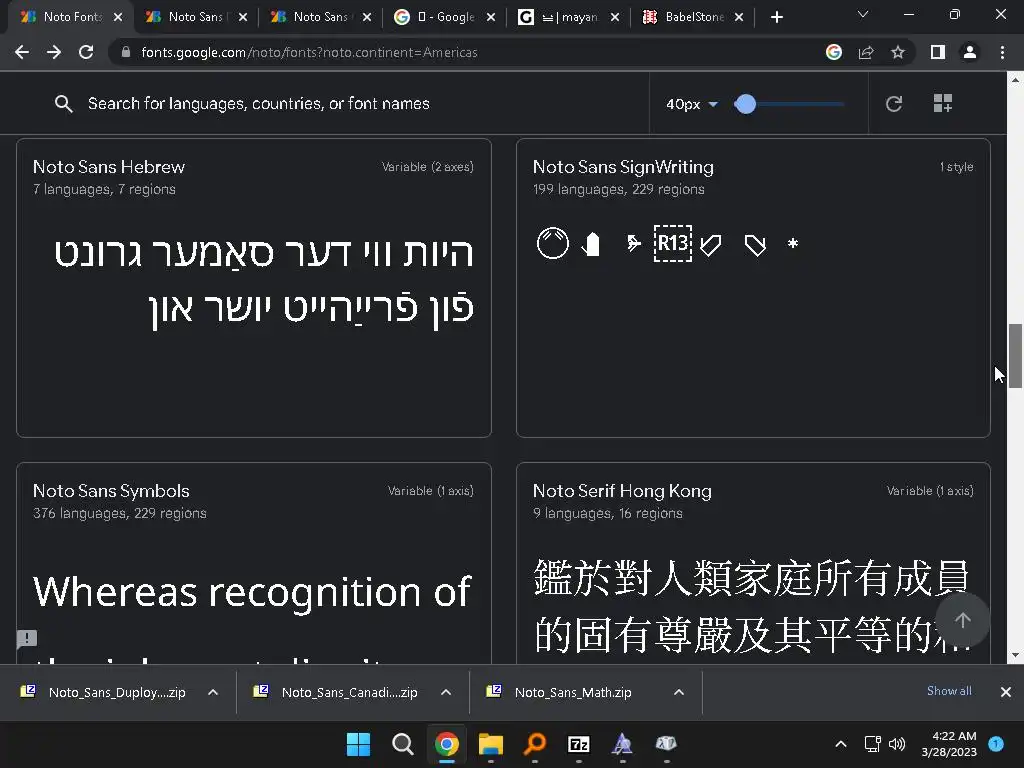Reload the Noto Fonts page

point(86,52)
